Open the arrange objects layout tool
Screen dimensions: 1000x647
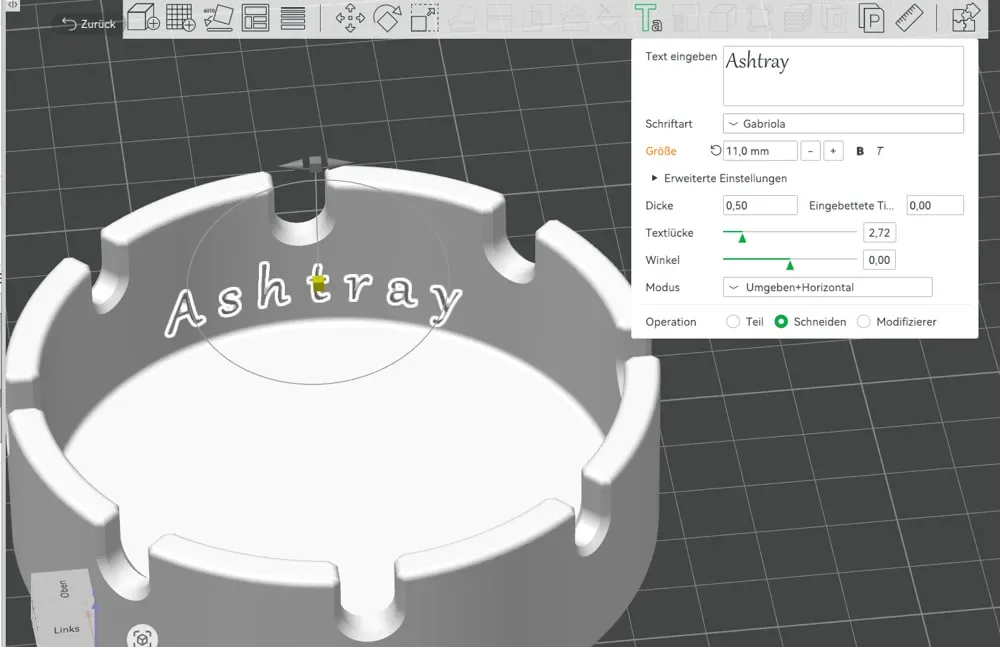tap(255, 17)
